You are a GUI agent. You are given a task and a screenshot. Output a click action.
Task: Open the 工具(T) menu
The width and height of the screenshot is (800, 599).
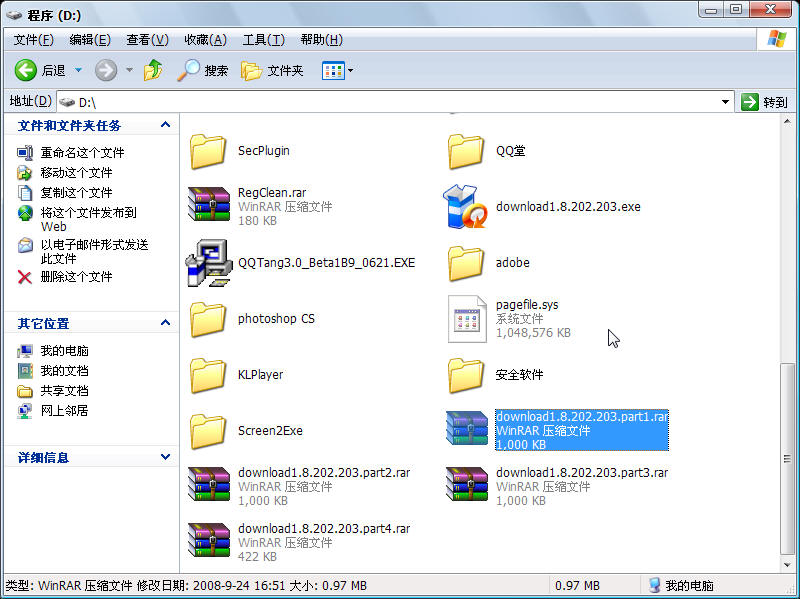tap(263, 40)
